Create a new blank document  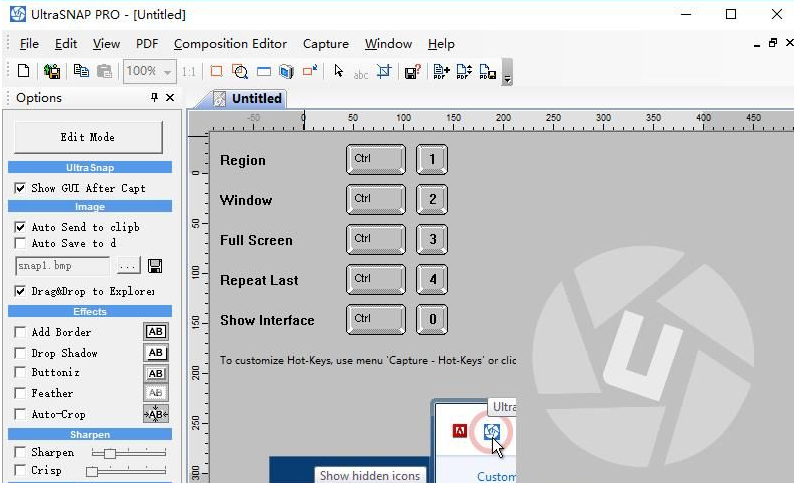(x=23, y=71)
